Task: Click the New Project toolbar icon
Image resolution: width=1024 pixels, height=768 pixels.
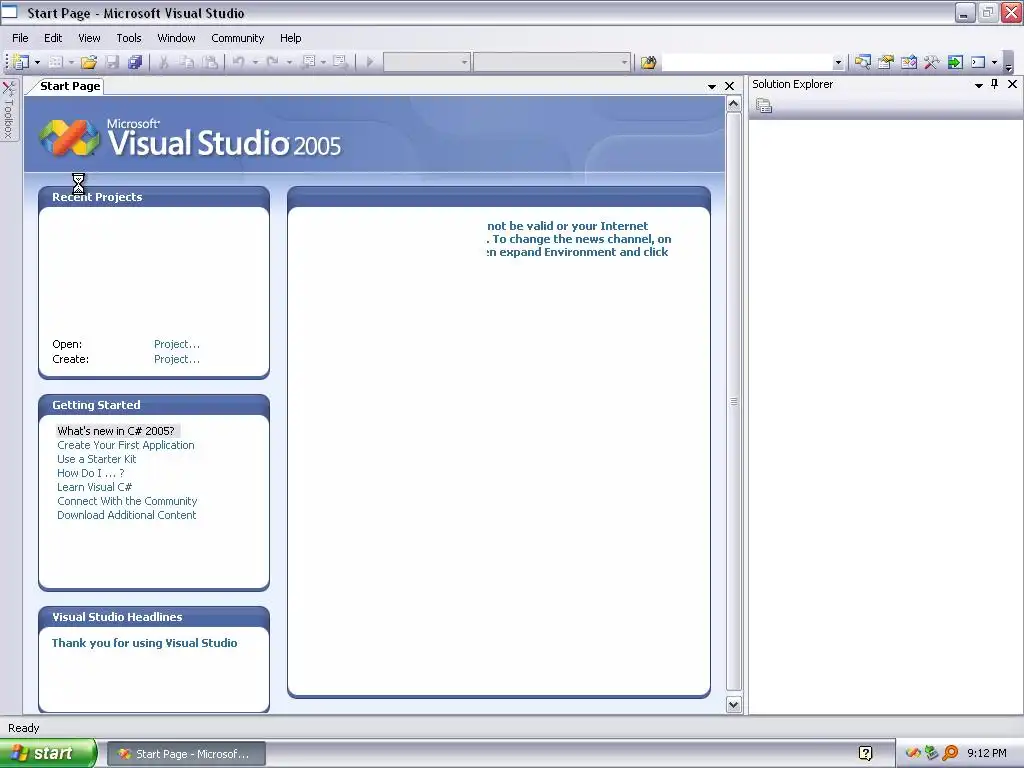Action: (x=21, y=62)
